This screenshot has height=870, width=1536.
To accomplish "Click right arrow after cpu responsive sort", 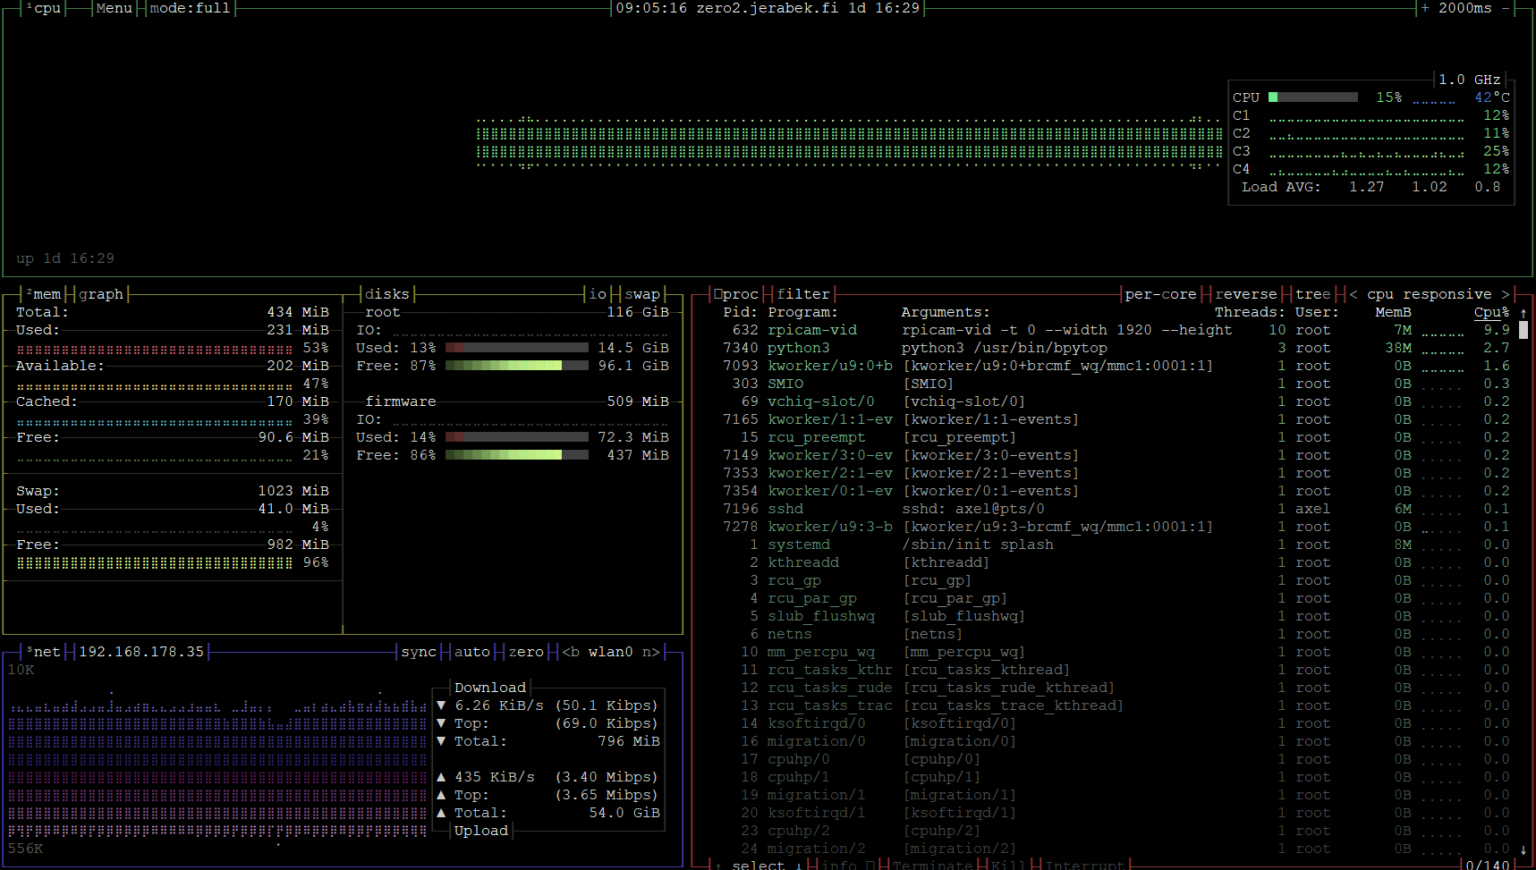I will point(1505,294).
